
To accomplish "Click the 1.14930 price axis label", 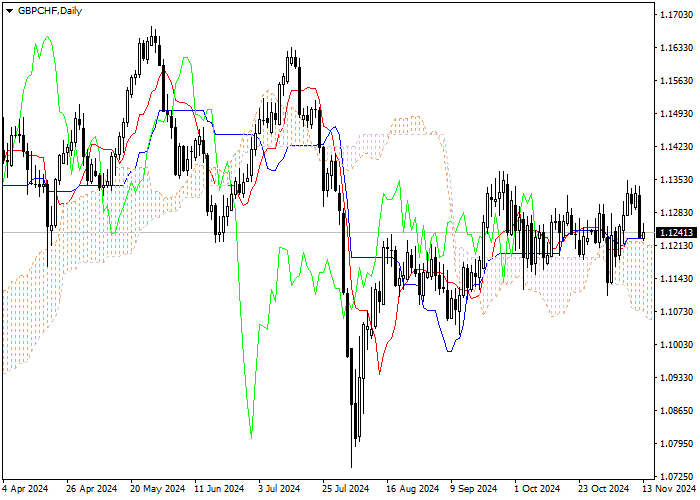I will pos(676,114).
